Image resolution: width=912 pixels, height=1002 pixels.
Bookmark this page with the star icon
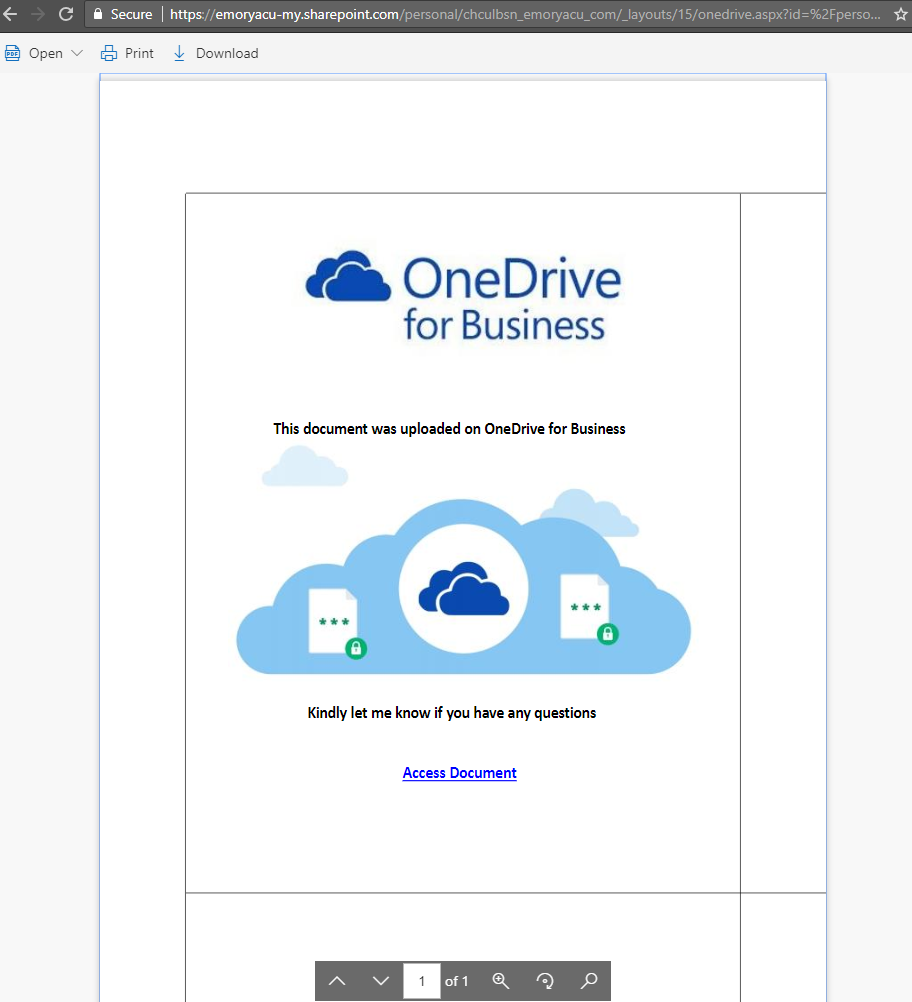901,14
